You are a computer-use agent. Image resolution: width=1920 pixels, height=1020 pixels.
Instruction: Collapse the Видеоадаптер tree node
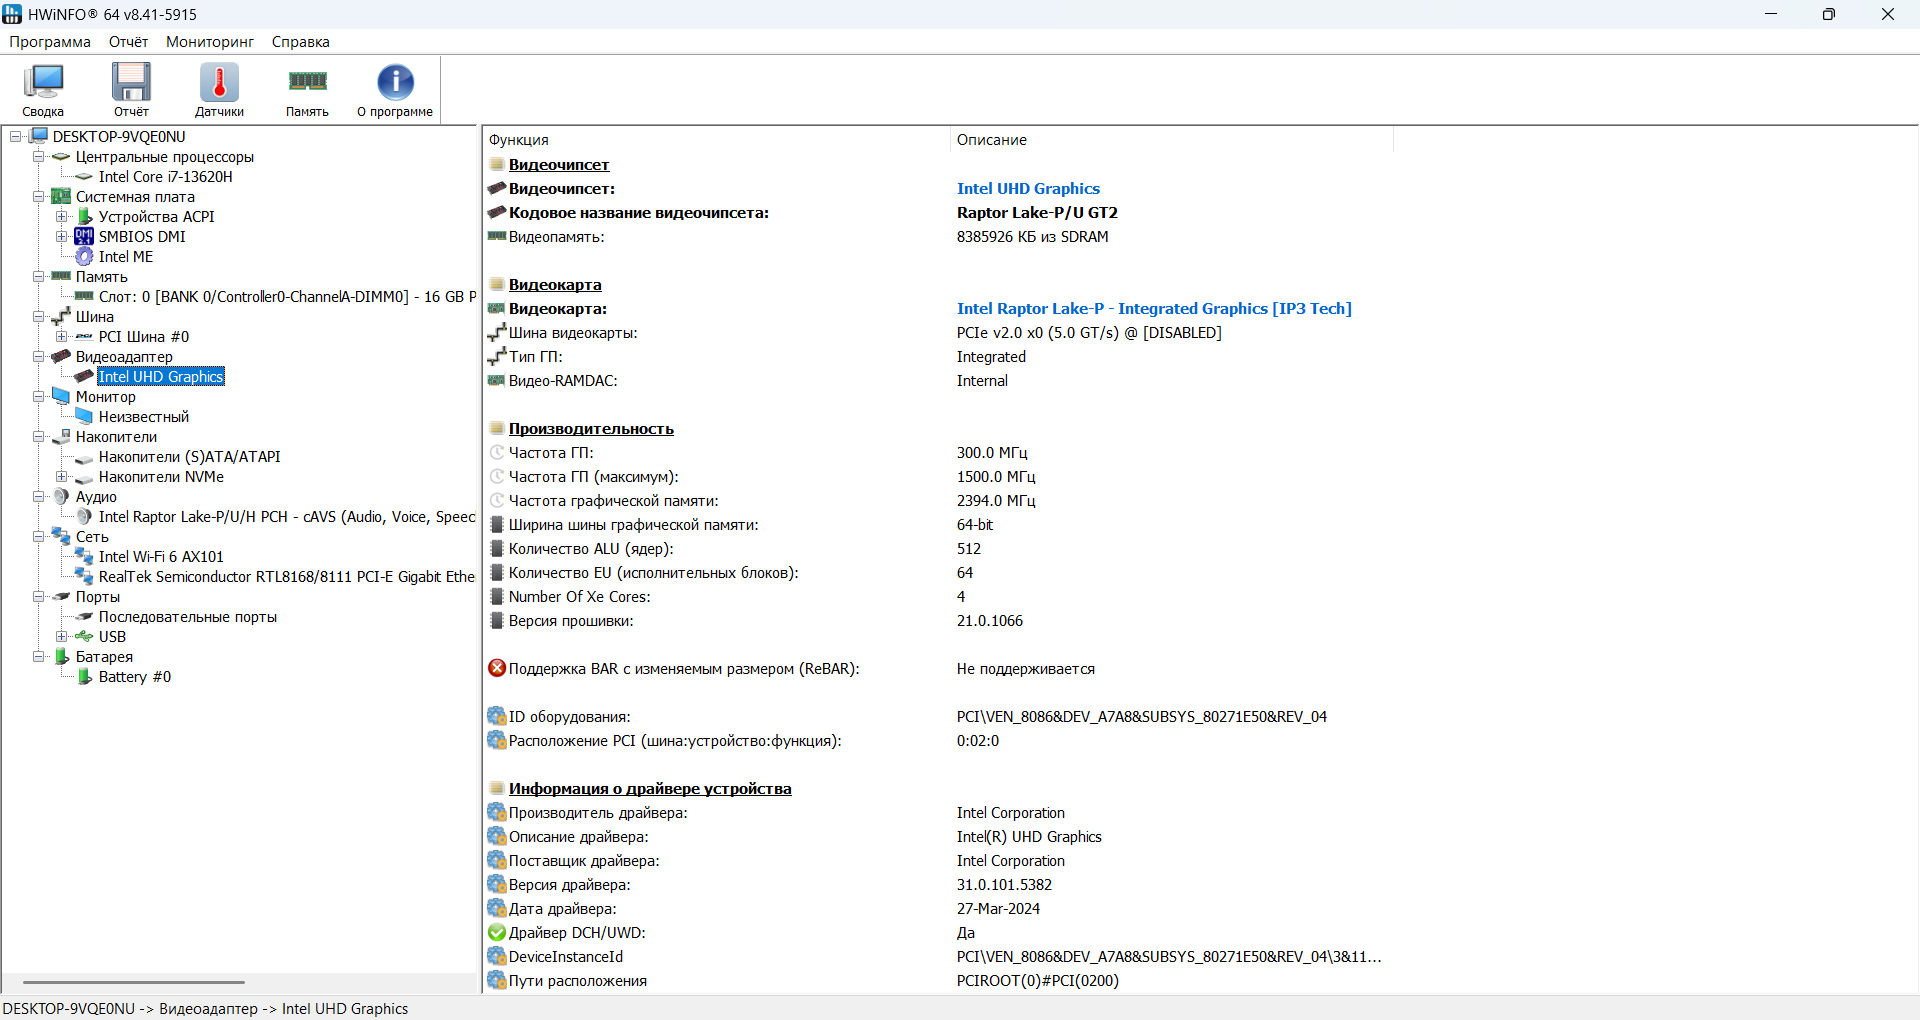[38, 357]
